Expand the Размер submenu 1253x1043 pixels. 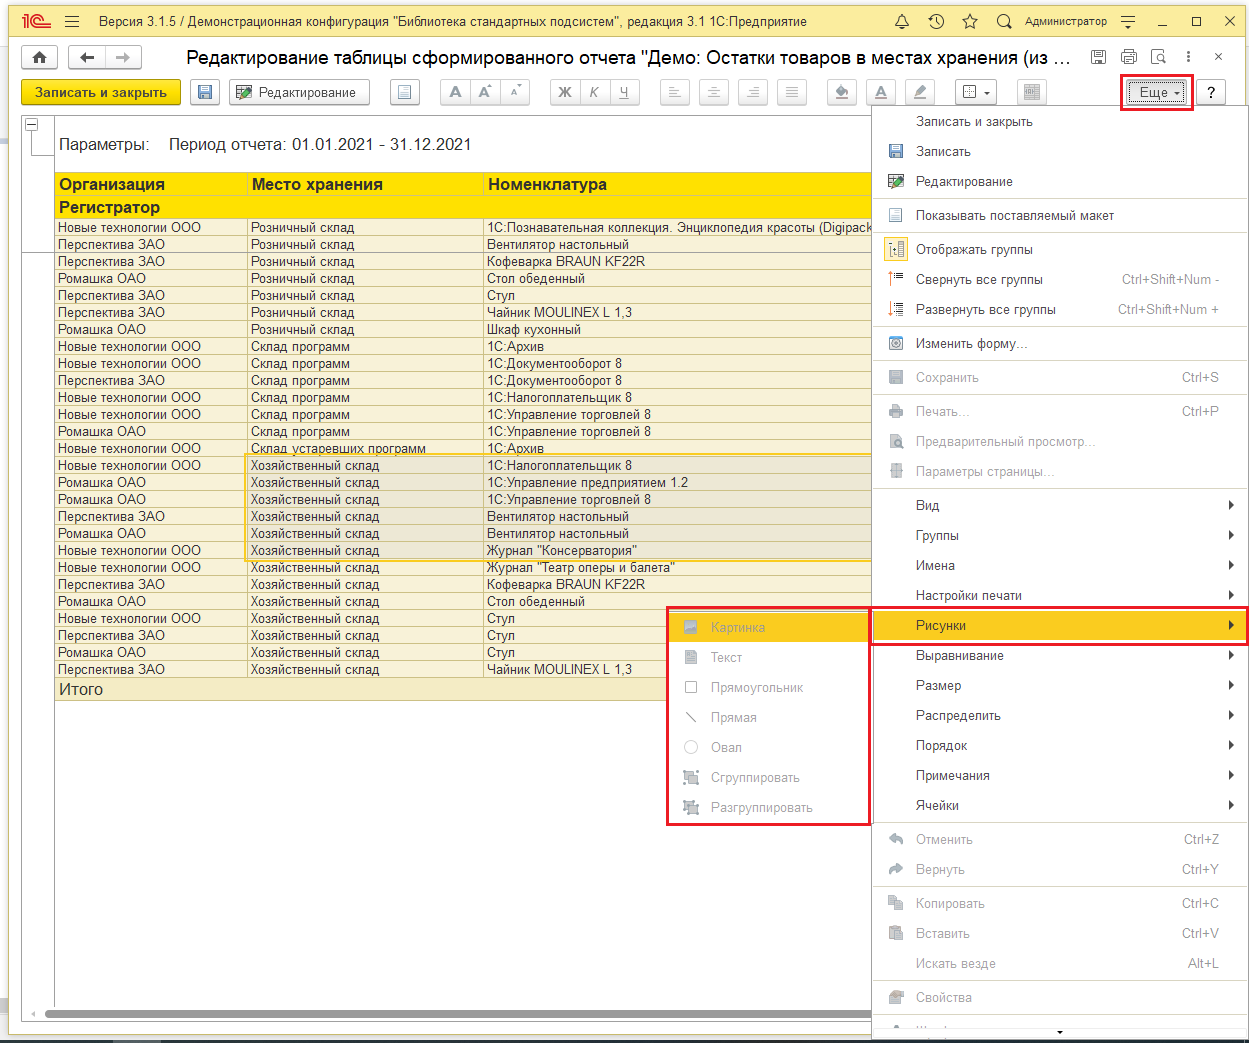pos(1059,685)
